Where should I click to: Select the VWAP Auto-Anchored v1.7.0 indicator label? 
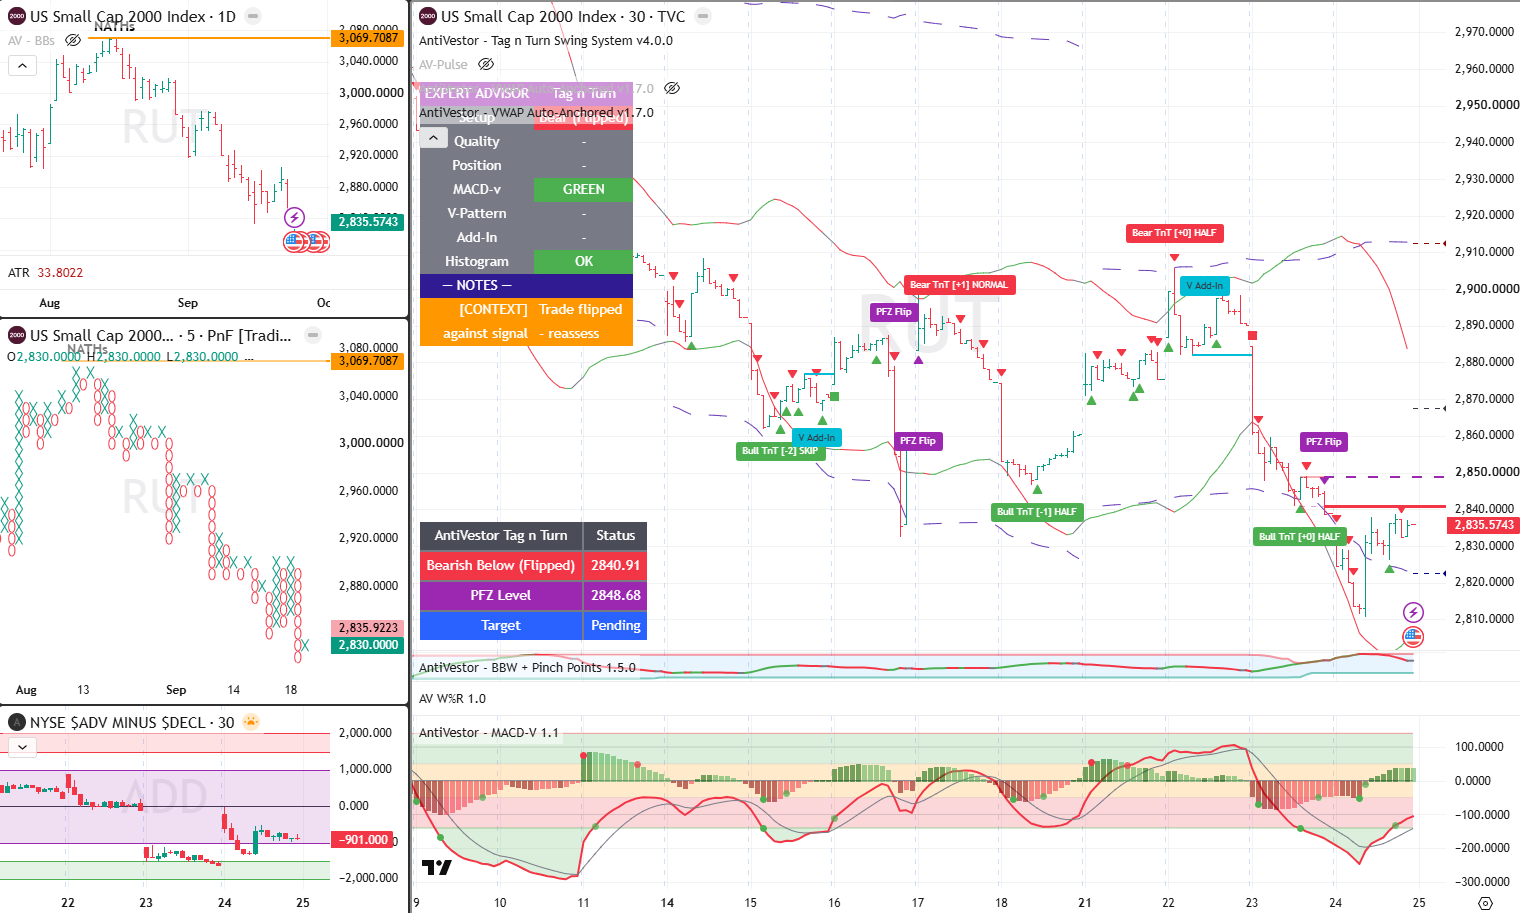point(536,112)
